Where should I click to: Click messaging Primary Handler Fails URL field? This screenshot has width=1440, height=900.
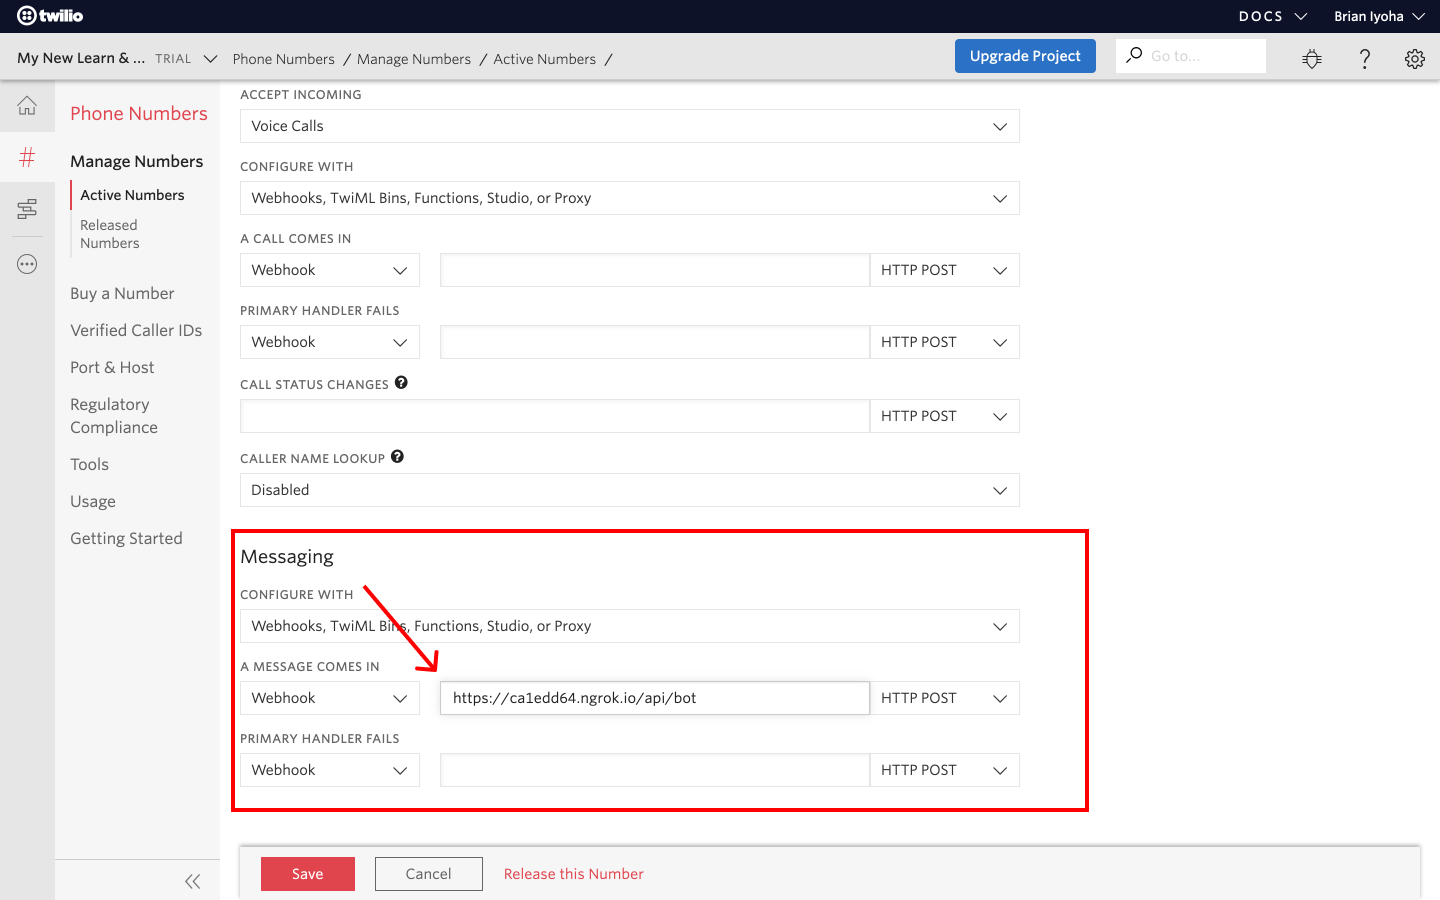click(x=655, y=770)
